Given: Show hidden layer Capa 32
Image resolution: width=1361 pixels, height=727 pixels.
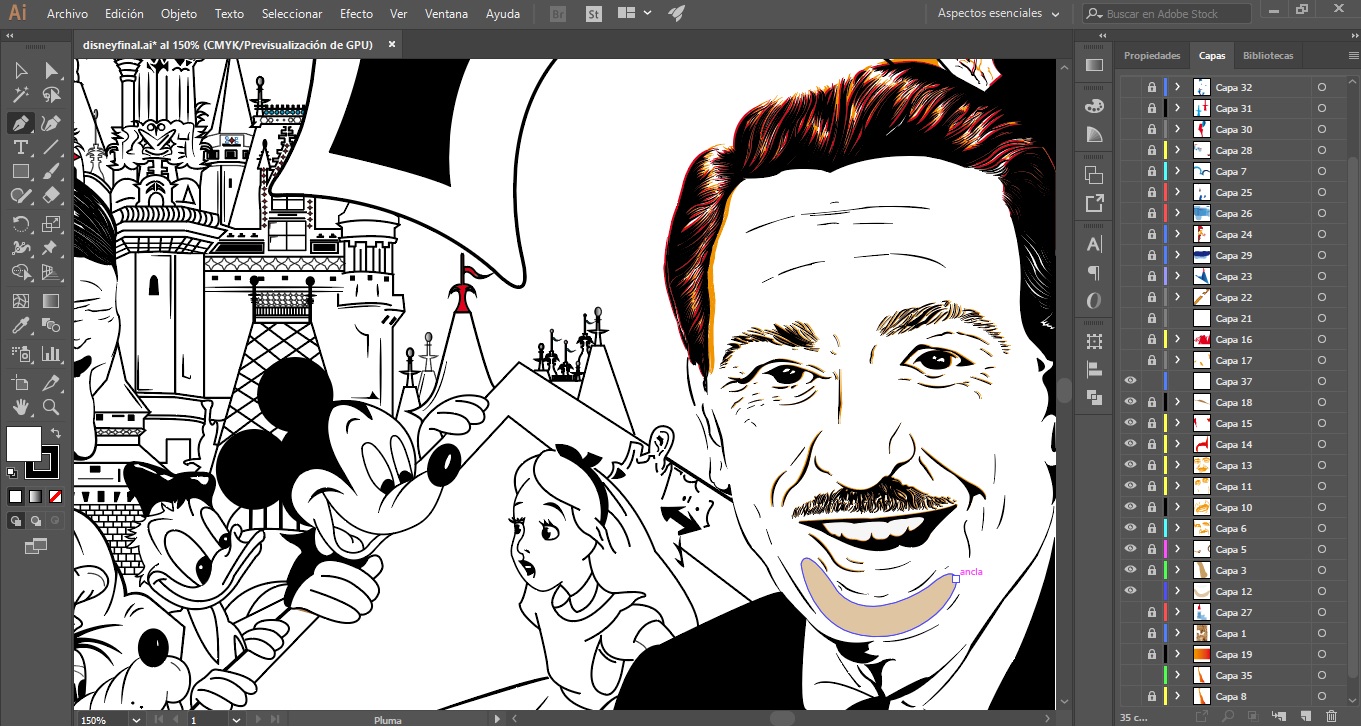Looking at the screenshot, I should pyautogui.click(x=1130, y=87).
